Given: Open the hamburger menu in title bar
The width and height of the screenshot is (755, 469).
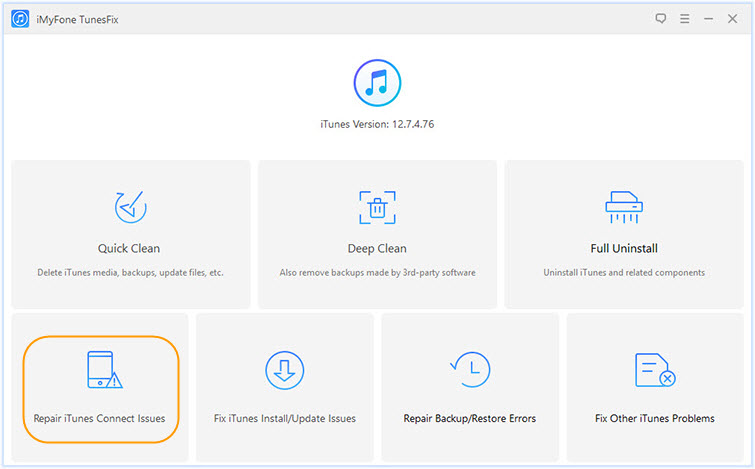Looking at the screenshot, I should pos(684,19).
